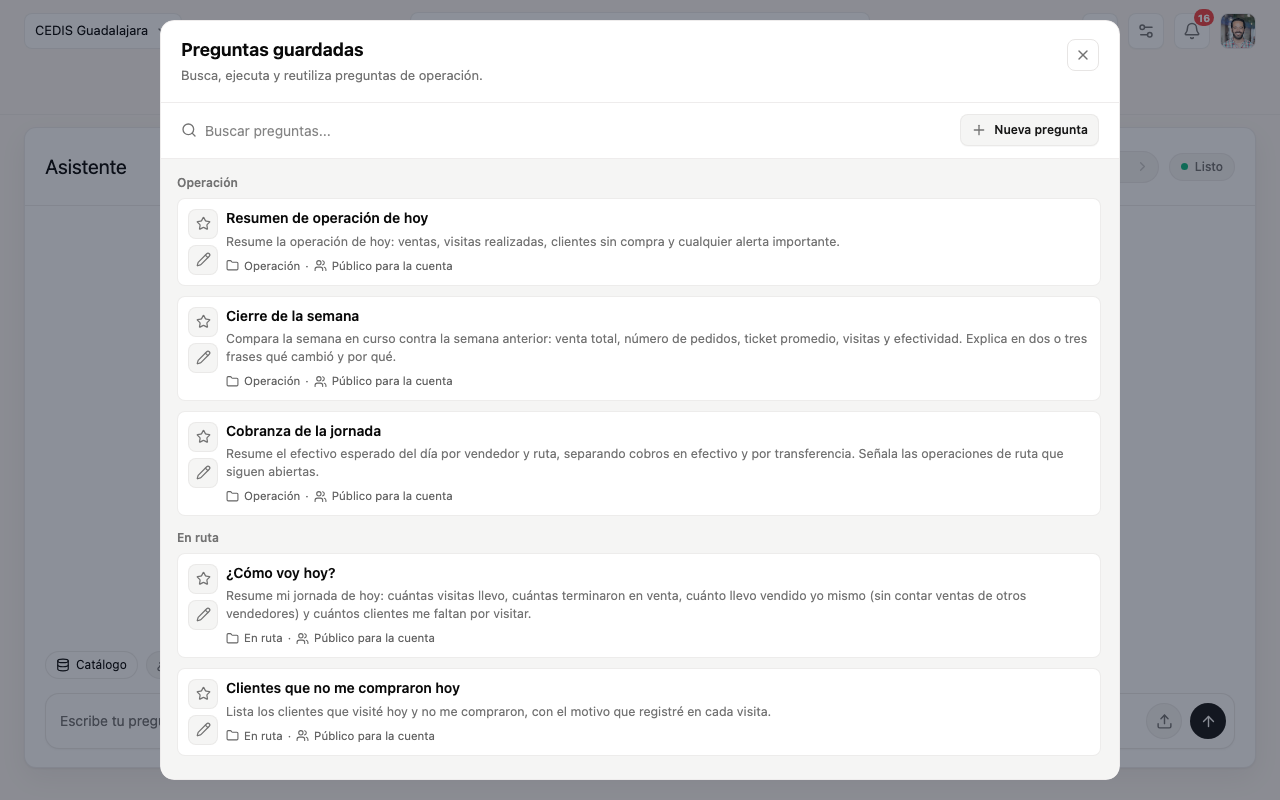Viewport: 1280px width, 800px height.
Task: Star 'Clientes que no me compraron hoy'
Action: click(203, 694)
